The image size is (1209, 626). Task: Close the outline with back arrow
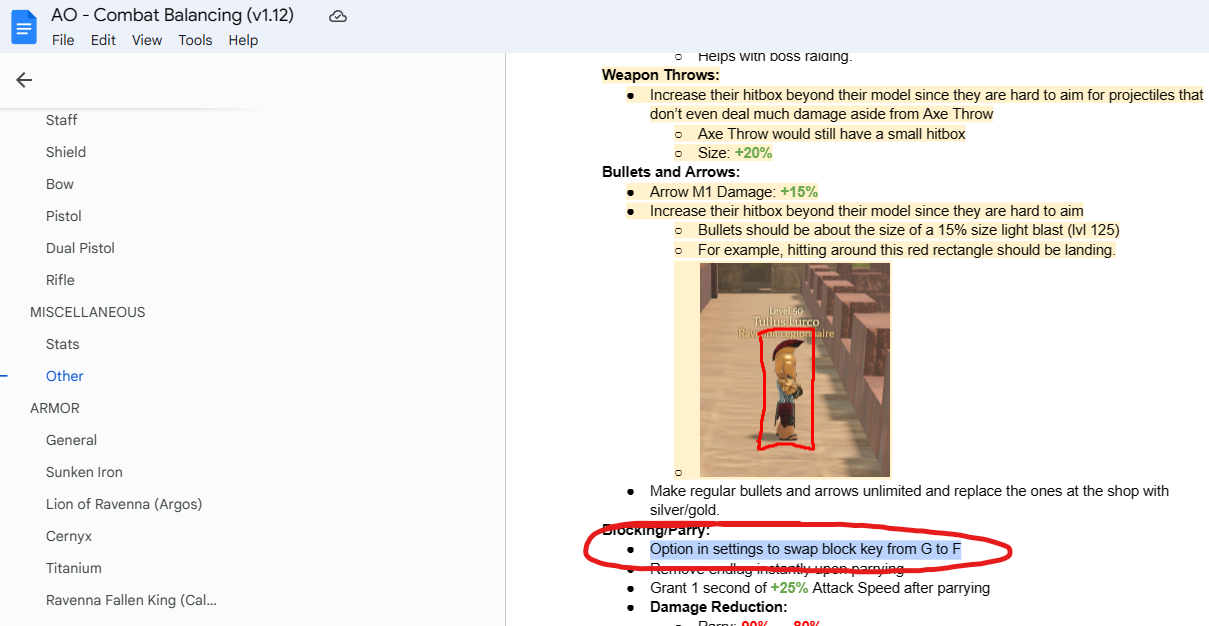(24, 81)
